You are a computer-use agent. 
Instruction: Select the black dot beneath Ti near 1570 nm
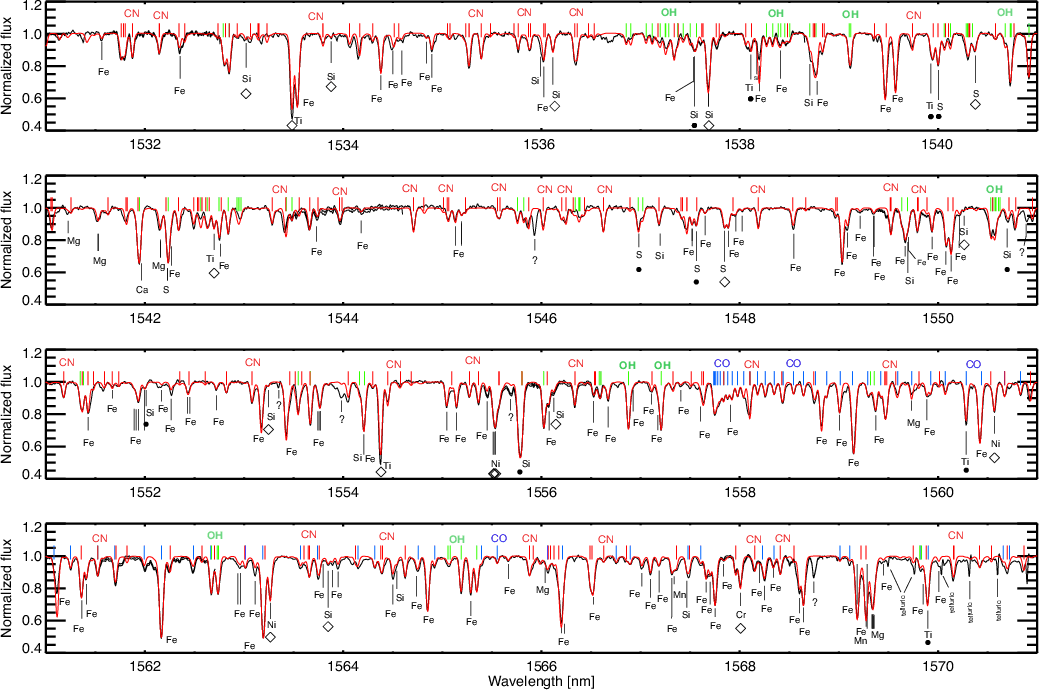click(x=928, y=643)
